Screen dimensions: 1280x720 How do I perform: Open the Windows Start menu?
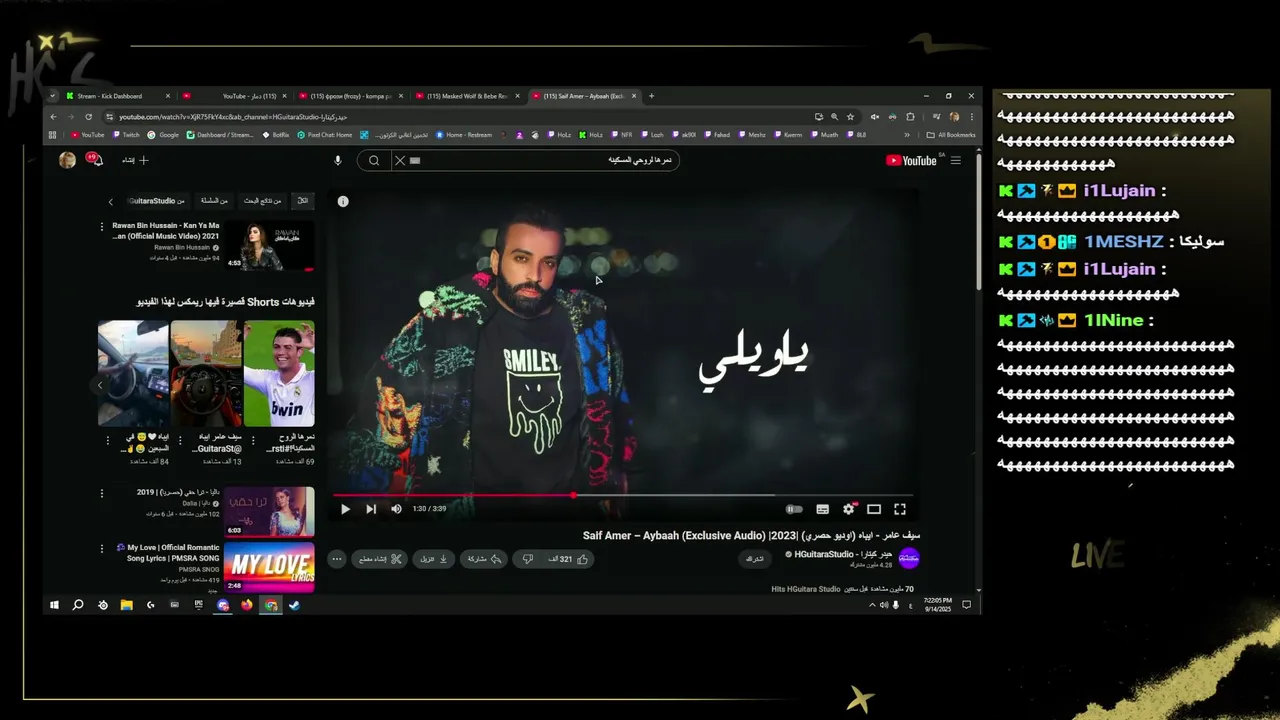tap(54, 605)
